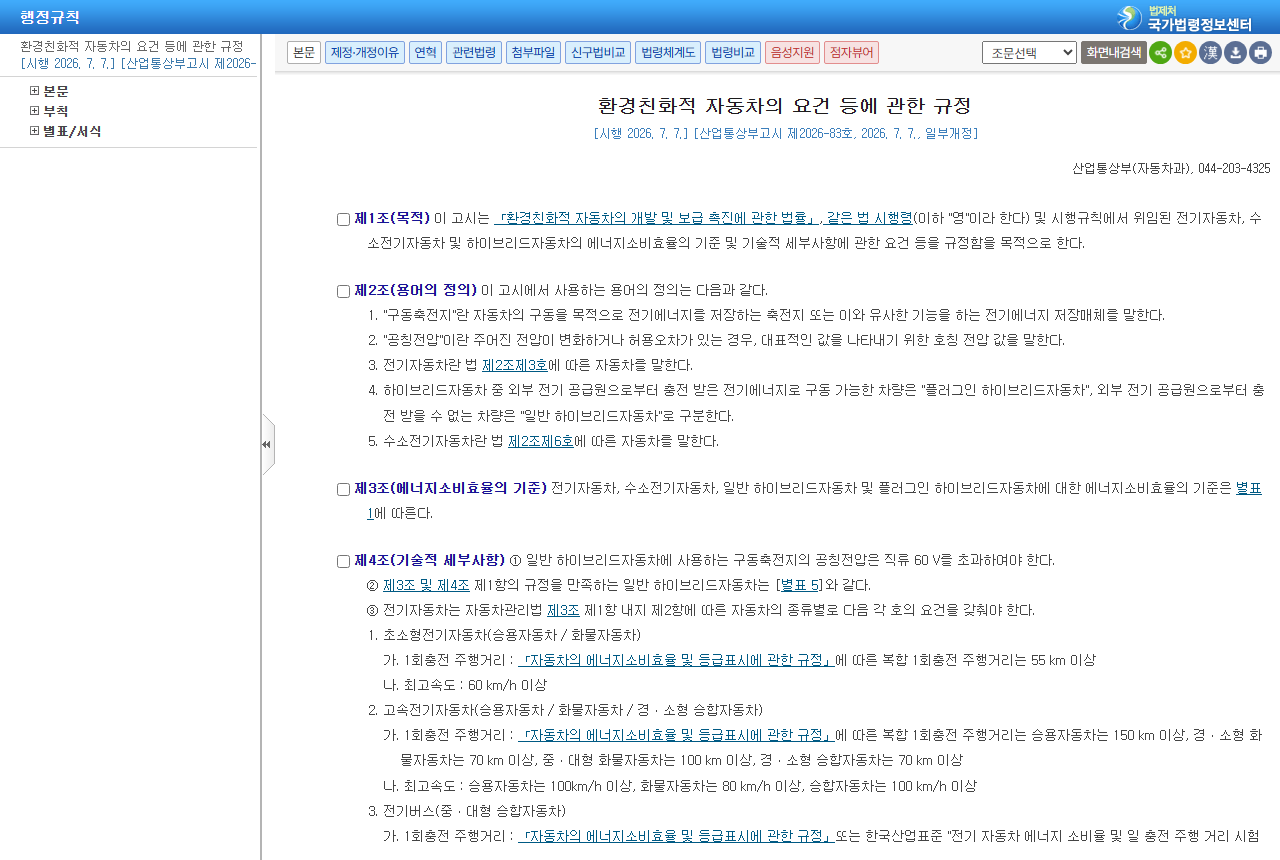Click the 음성지원 voice support button
The width and height of the screenshot is (1280, 860).
pyautogui.click(x=792, y=53)
